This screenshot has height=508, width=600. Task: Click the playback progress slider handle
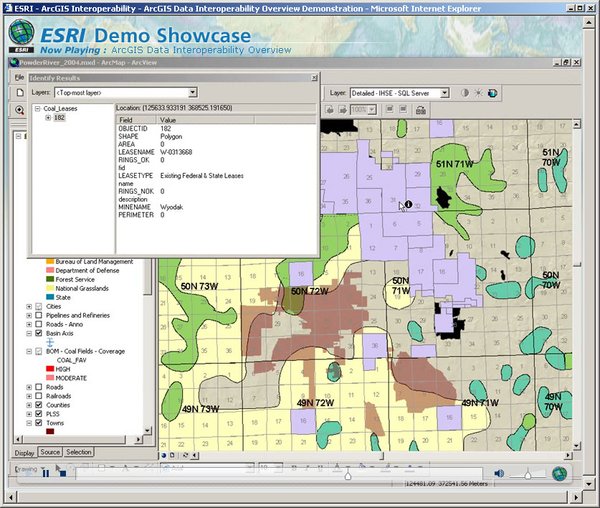348,475
